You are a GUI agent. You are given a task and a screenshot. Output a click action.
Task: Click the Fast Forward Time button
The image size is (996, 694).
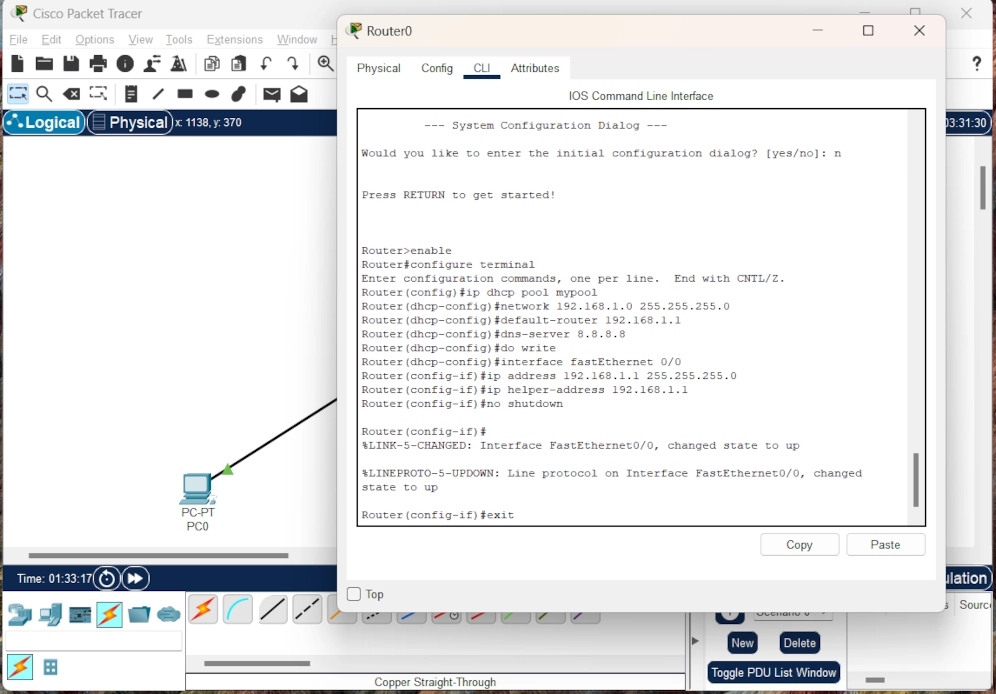pyautogui.click(x=135, y=578)
